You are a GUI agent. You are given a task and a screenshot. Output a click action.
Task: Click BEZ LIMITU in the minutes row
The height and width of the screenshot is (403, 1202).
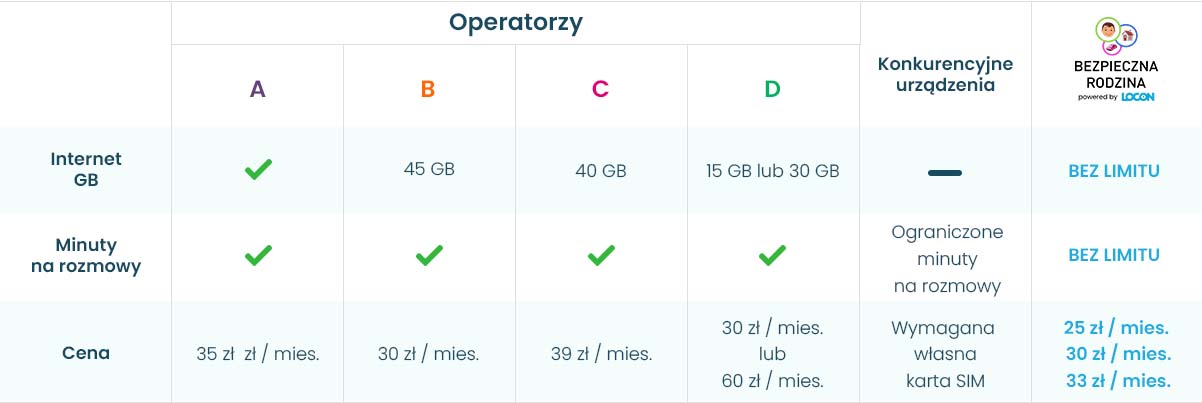tap(1114, 255)
